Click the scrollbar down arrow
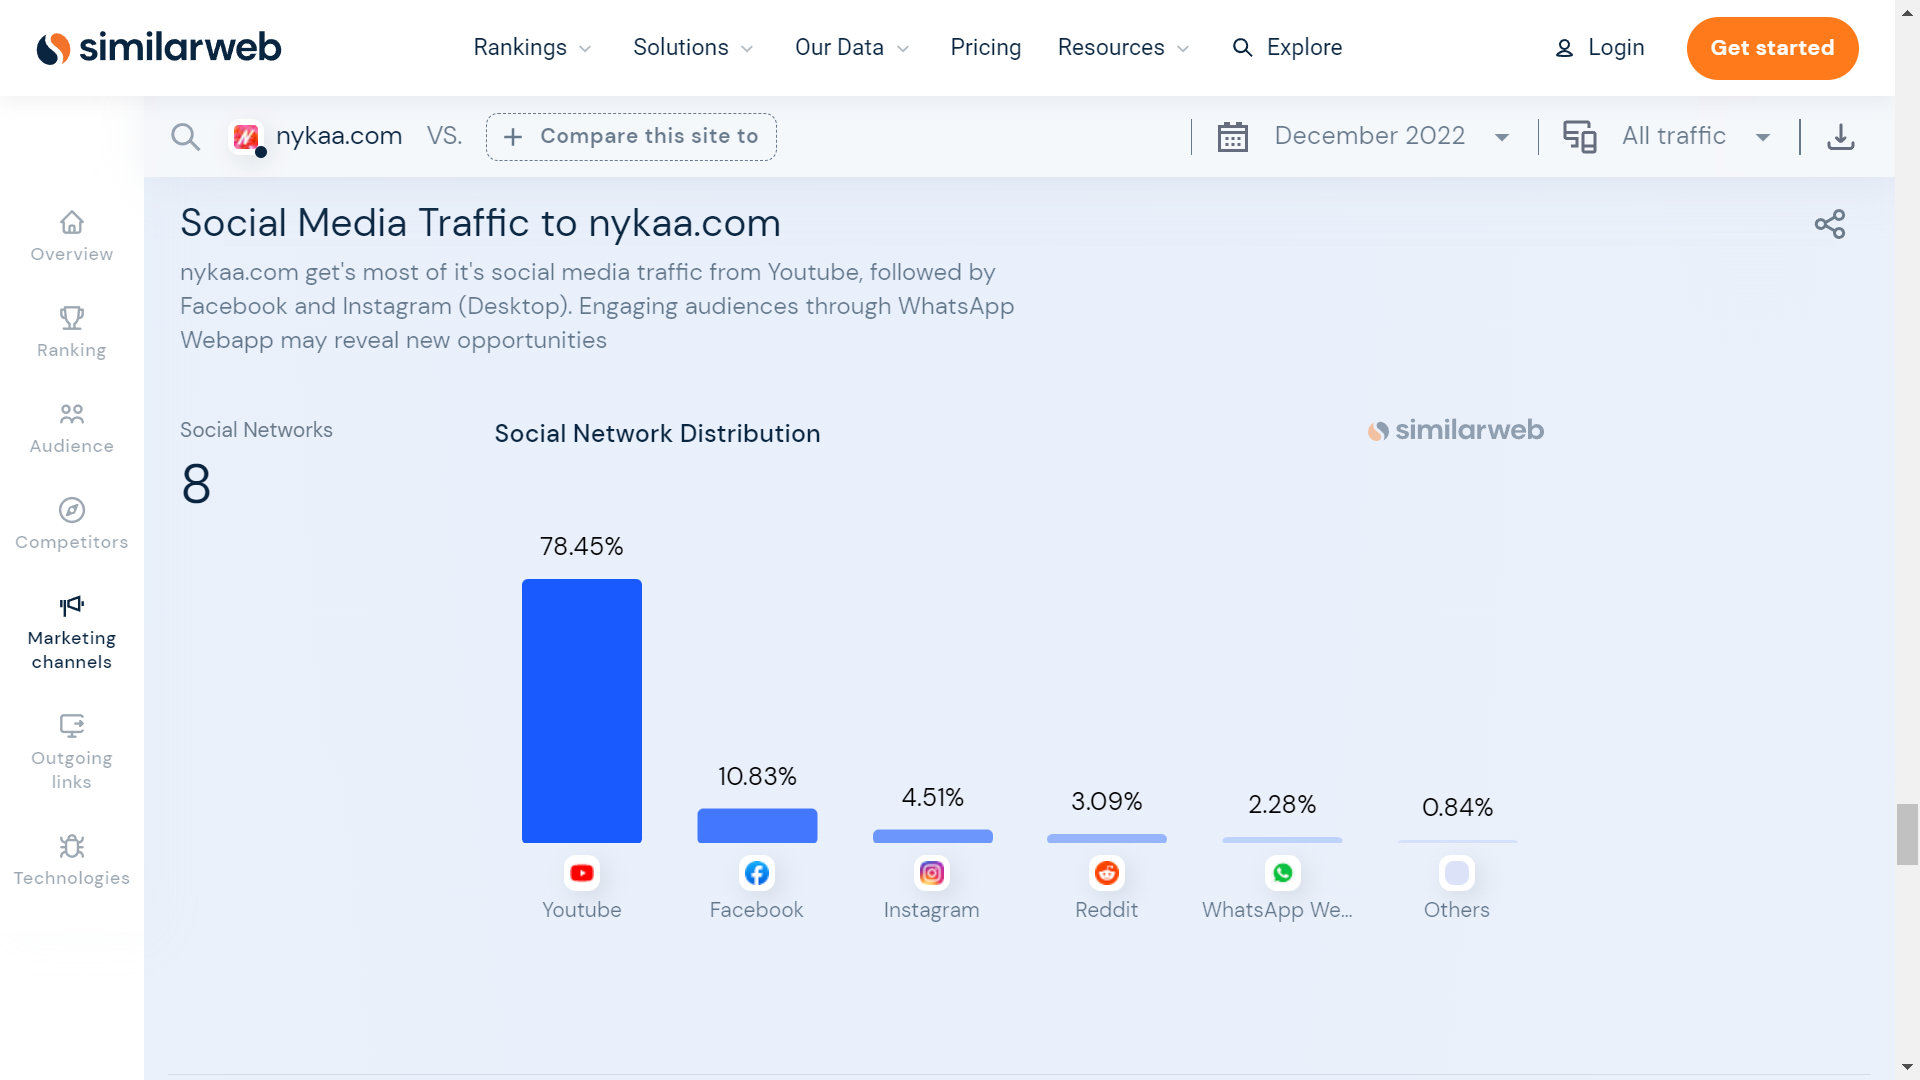This screenshot has height=1080, width=1920. click(1907, 1068)
